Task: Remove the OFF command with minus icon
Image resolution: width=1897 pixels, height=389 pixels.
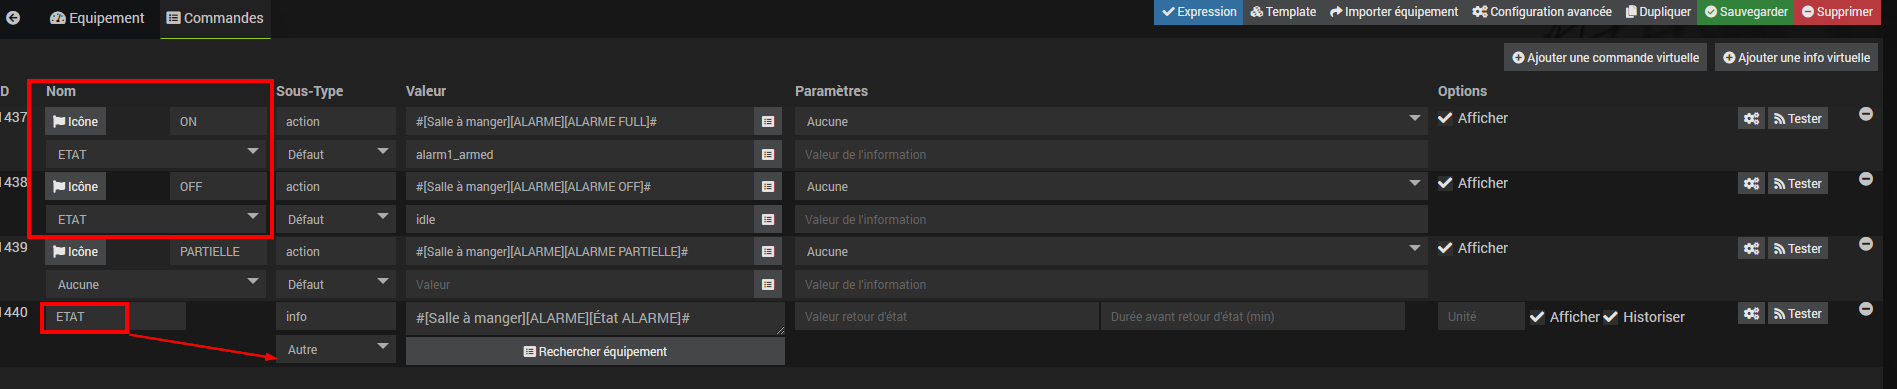Action: coord(1866,179)
